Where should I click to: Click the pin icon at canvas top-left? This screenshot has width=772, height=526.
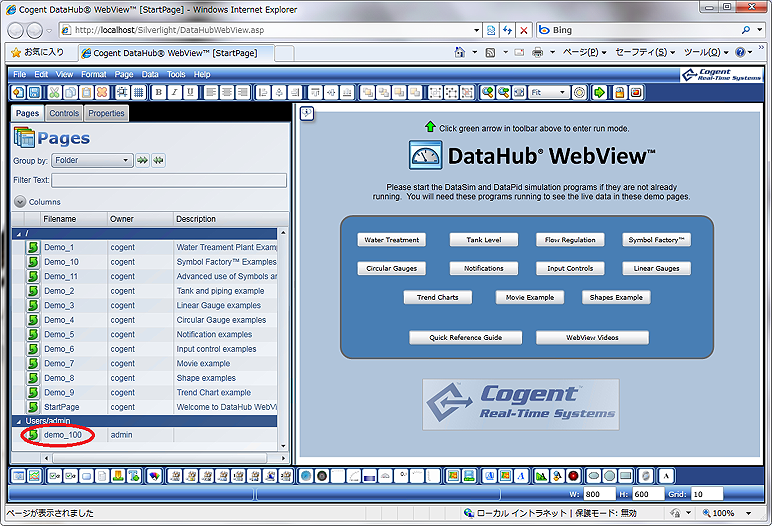(x=307, y=114)
